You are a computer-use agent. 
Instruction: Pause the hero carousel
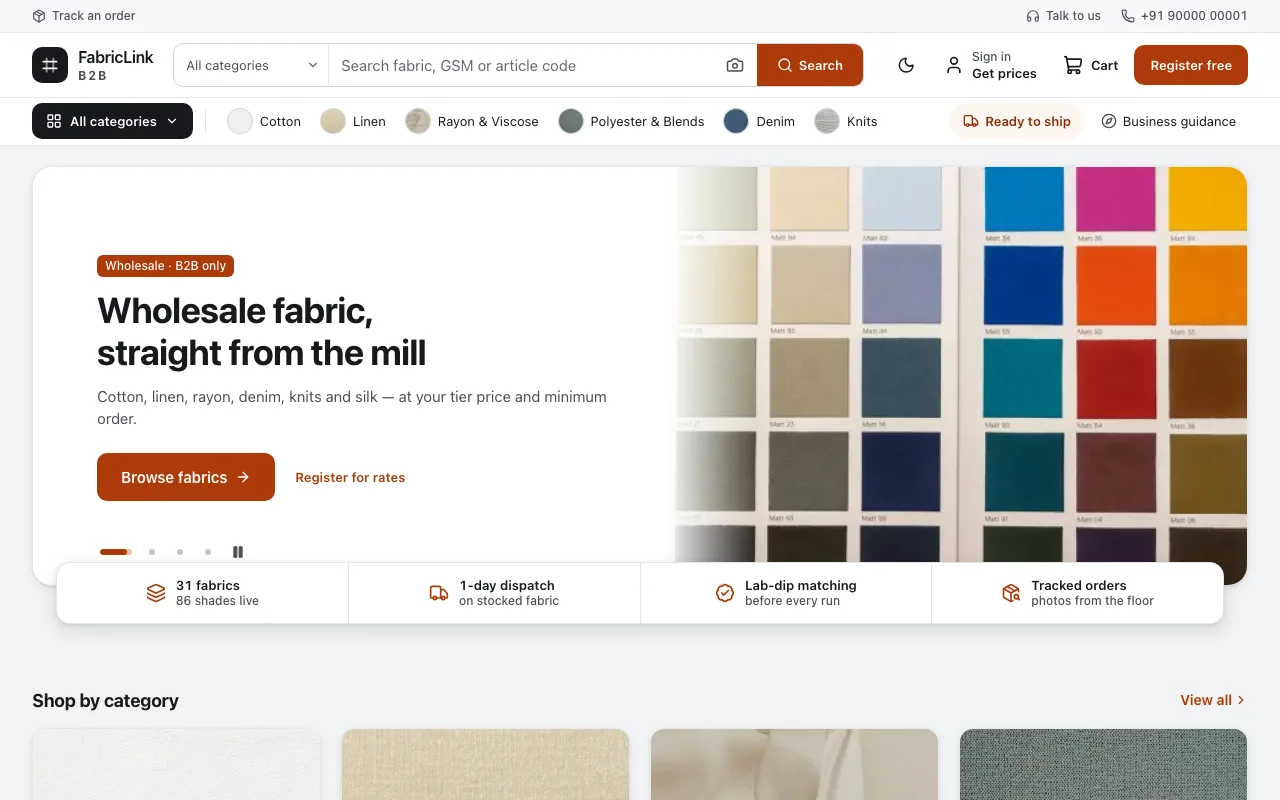click(238, 552)
